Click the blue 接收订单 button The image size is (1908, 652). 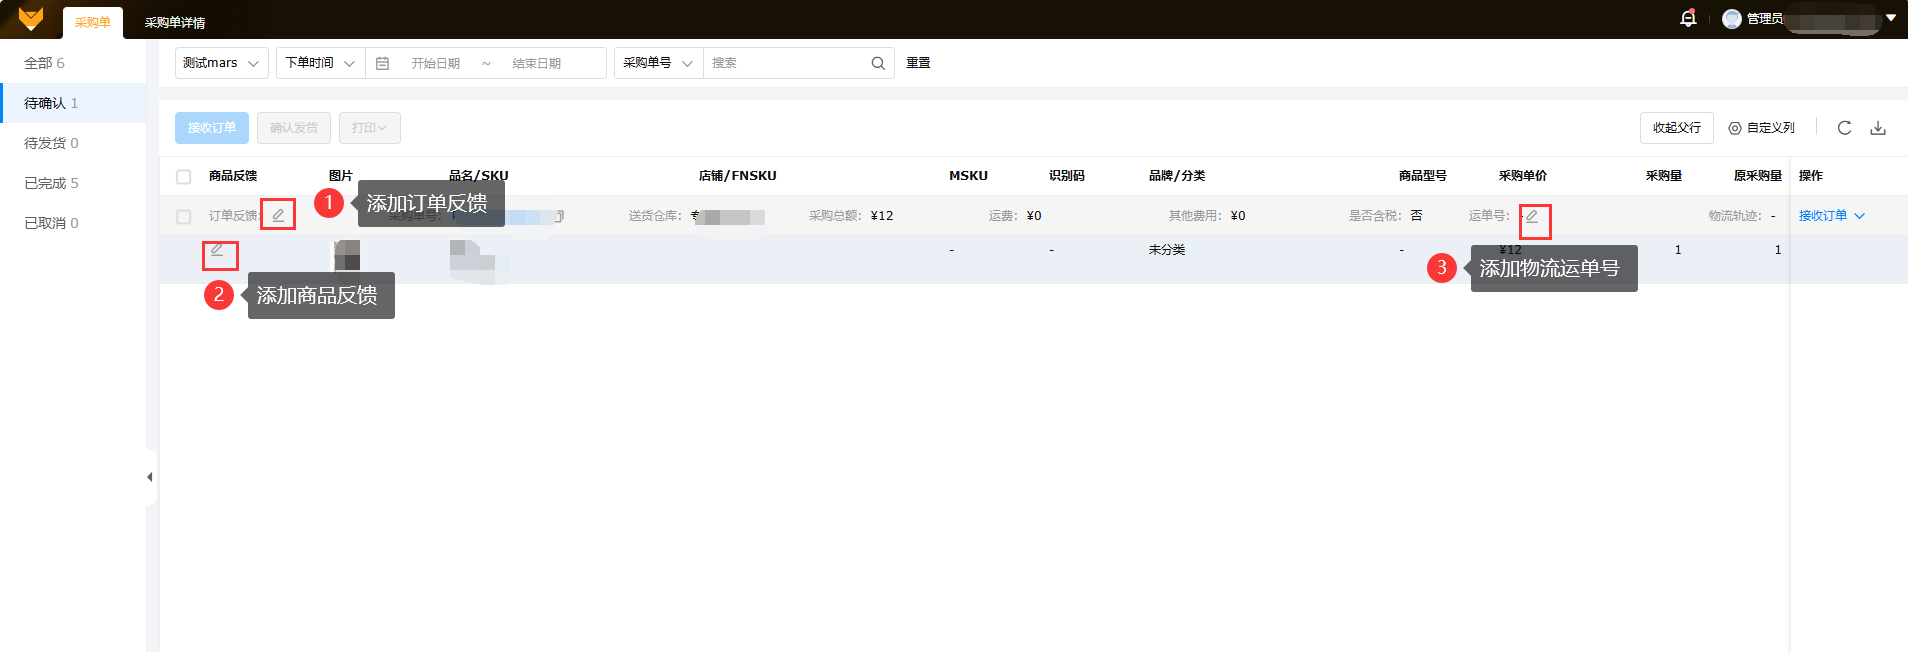pyautogui.click(x=212, y=128)
